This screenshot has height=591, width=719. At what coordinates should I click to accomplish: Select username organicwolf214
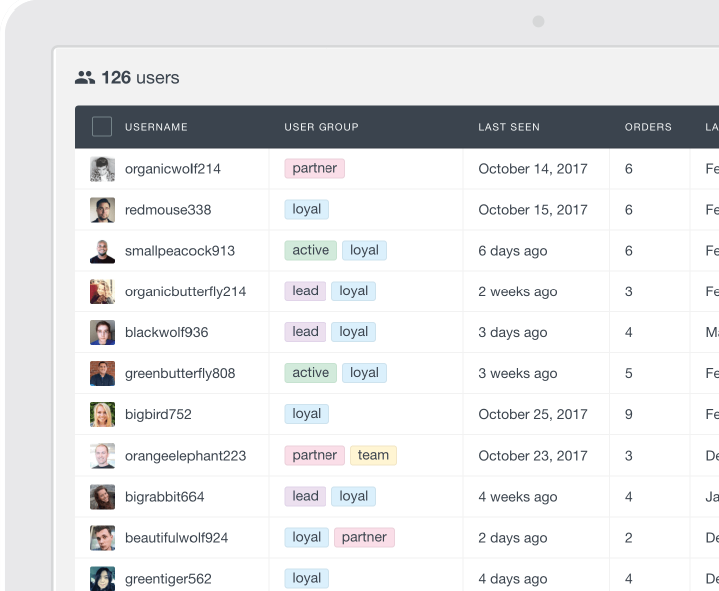(x=172, y=169)
